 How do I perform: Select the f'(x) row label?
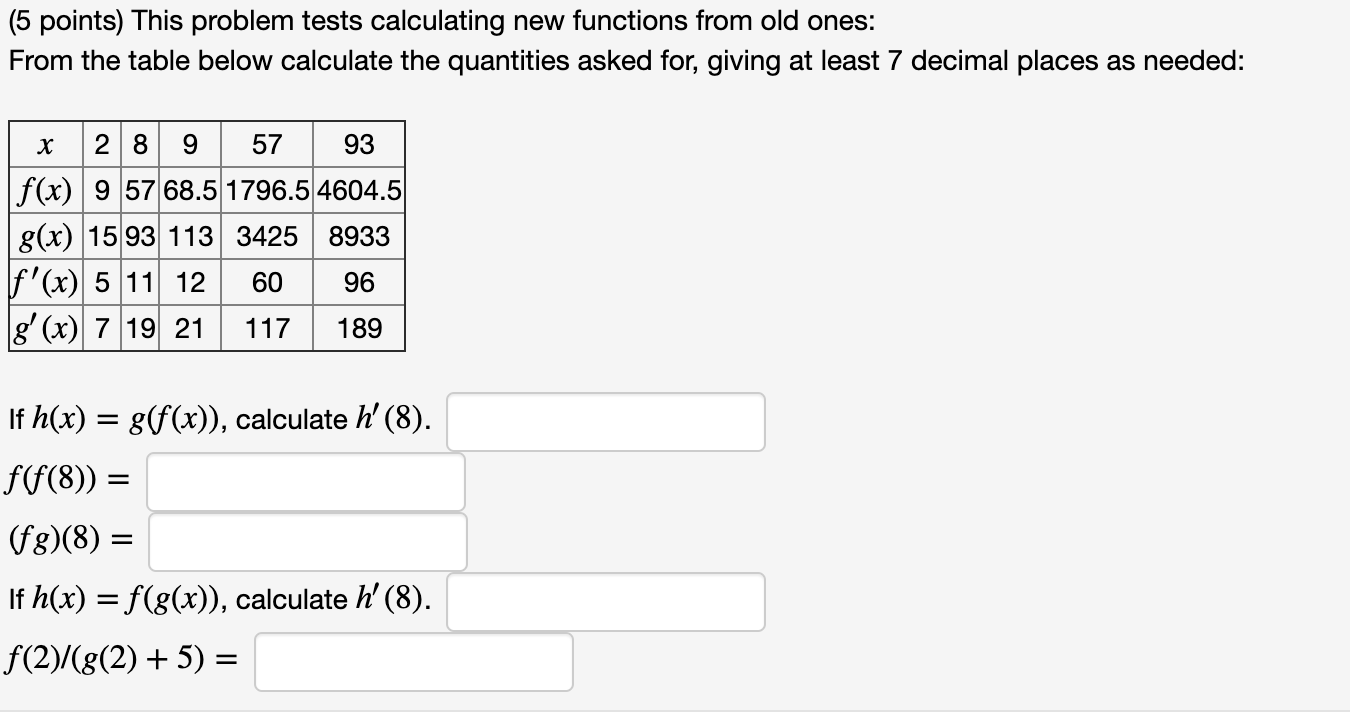pos(43,282)
